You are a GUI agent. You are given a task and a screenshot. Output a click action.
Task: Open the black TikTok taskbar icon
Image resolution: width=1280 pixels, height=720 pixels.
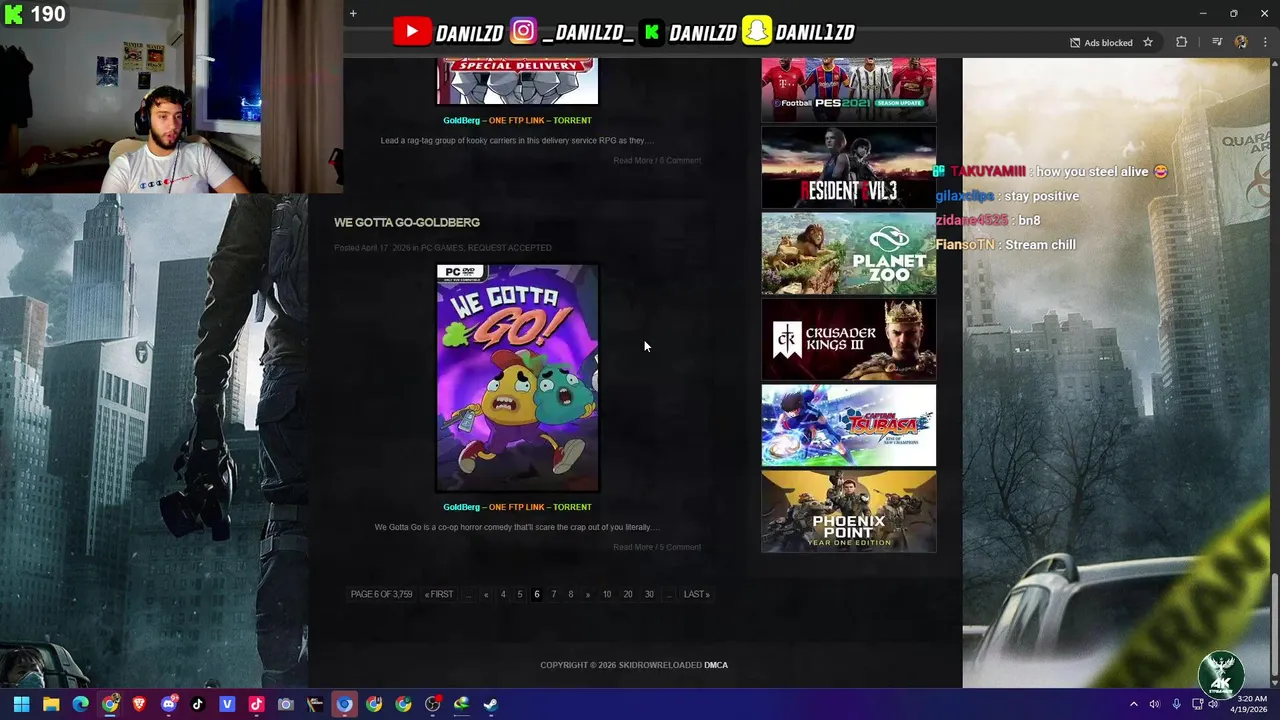(197, 704)
